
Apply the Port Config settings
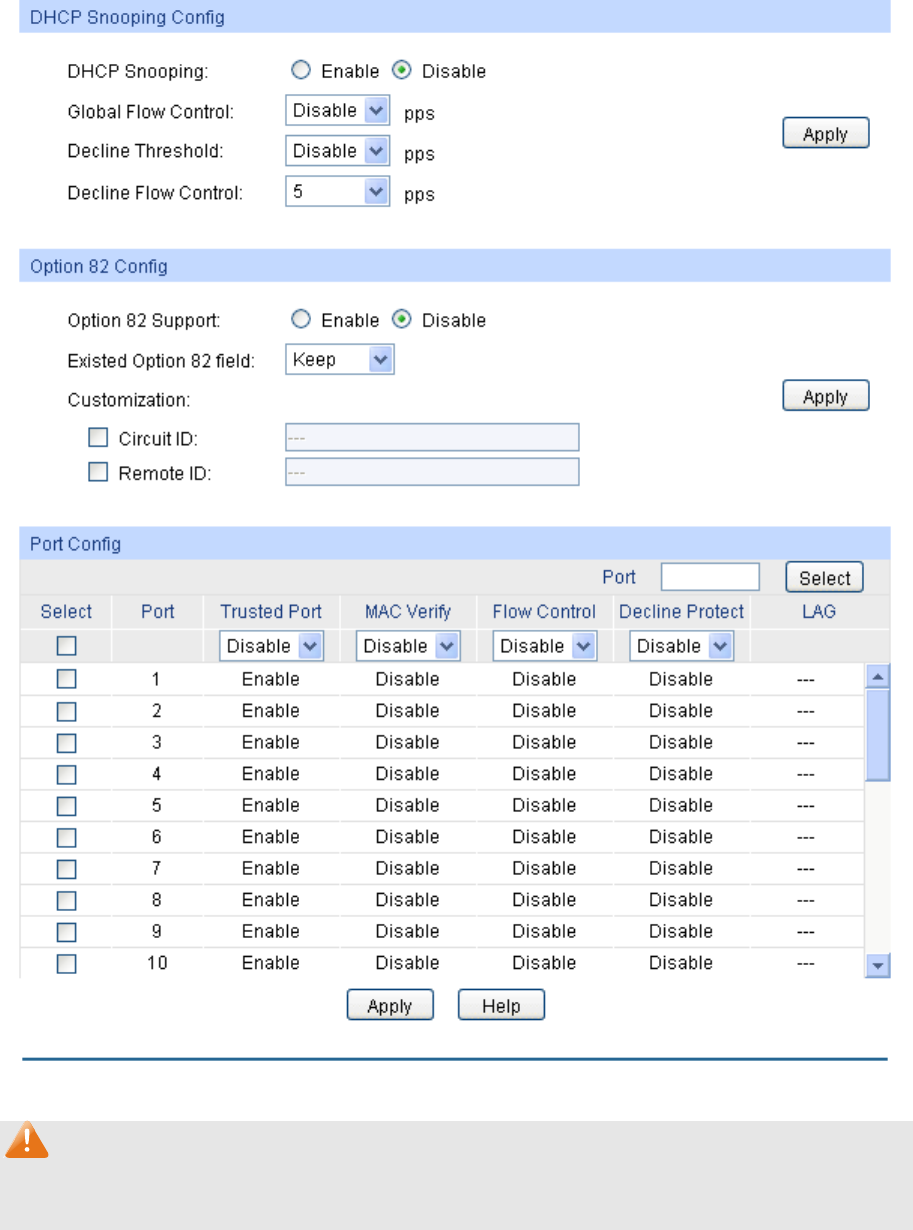[x=390, y=1006]
